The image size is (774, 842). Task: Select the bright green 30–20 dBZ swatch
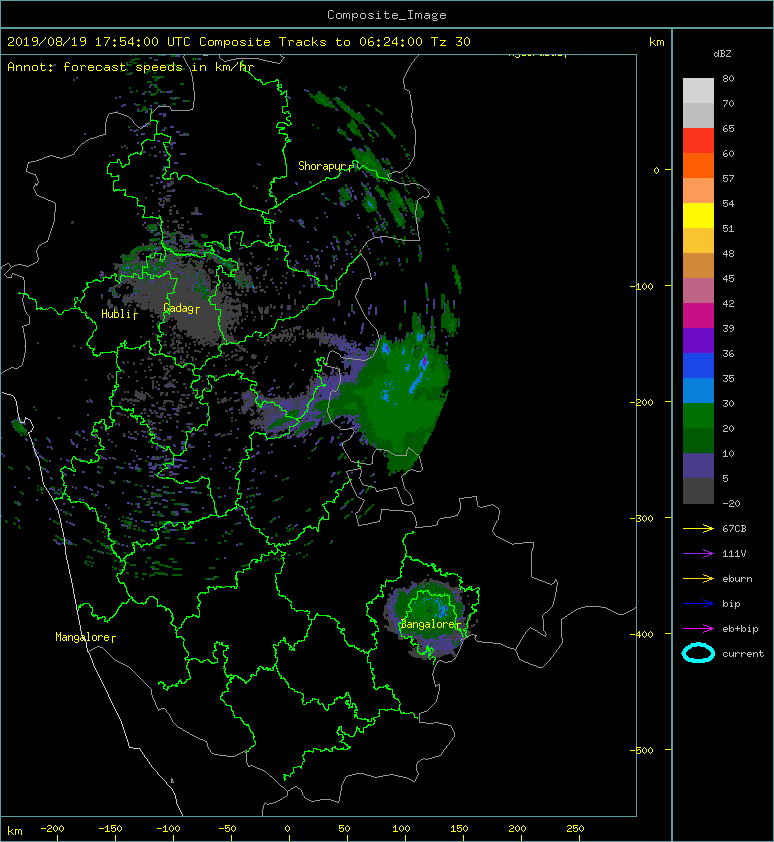[x=698, y=415]
